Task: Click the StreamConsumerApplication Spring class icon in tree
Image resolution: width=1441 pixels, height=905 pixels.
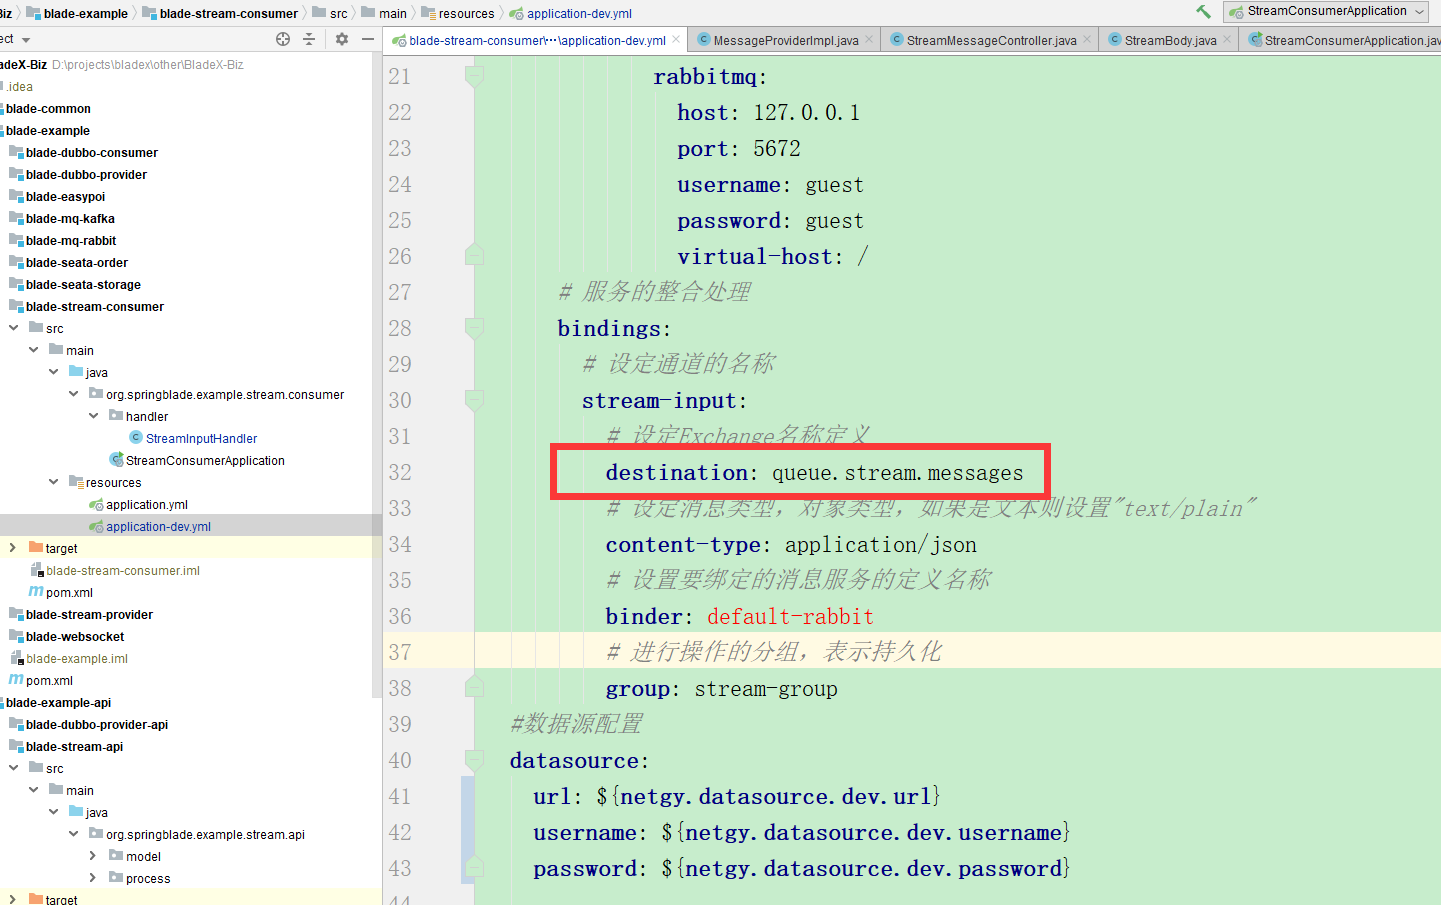Action: pos(116,460)
